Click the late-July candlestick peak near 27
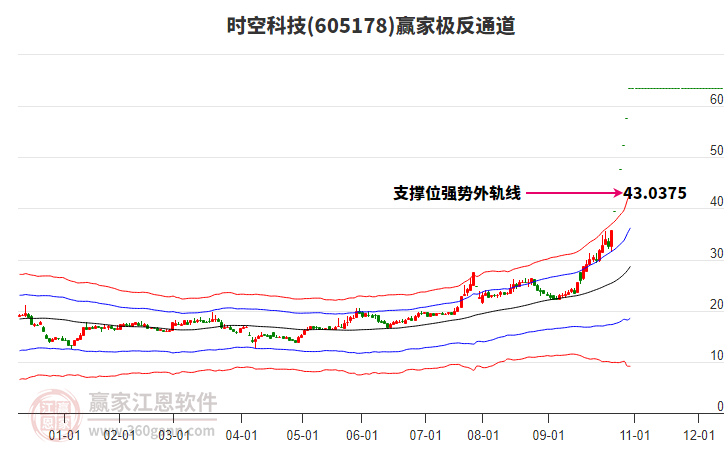 click(x=473, y=280)
